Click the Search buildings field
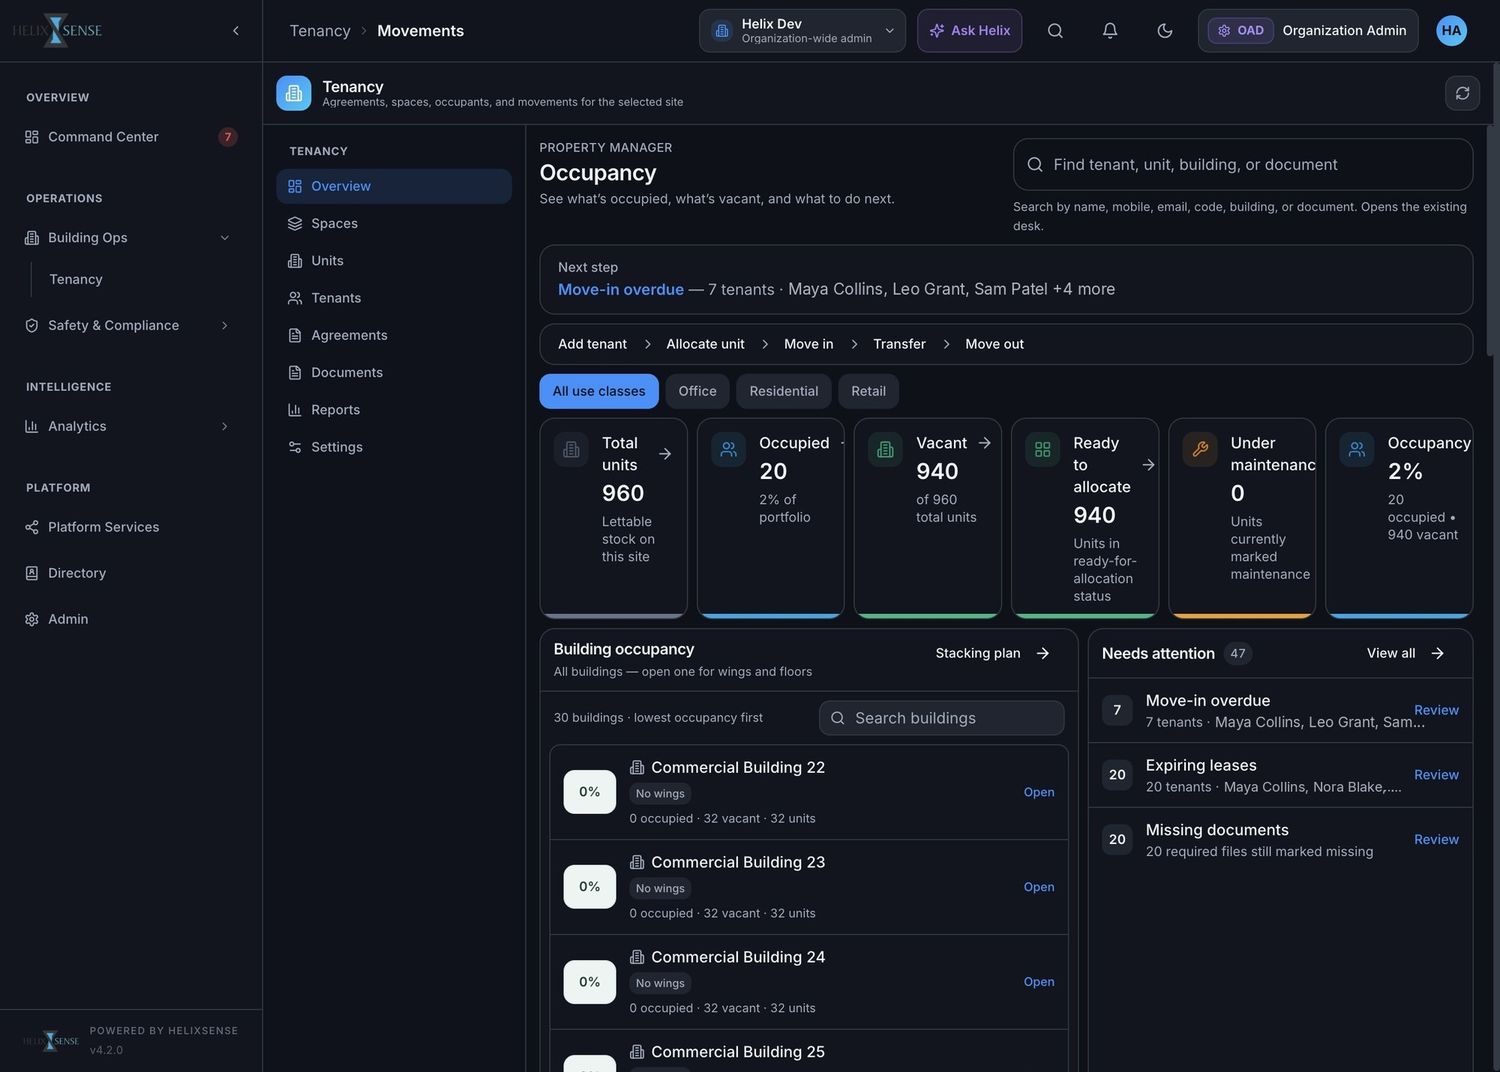The height and width of the screenshot is (1072, 1500). point(942,718)
